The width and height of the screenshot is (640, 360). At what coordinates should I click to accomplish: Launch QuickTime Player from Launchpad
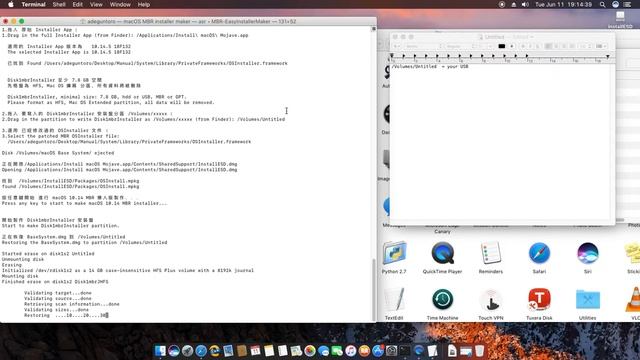tap(442, 253)
